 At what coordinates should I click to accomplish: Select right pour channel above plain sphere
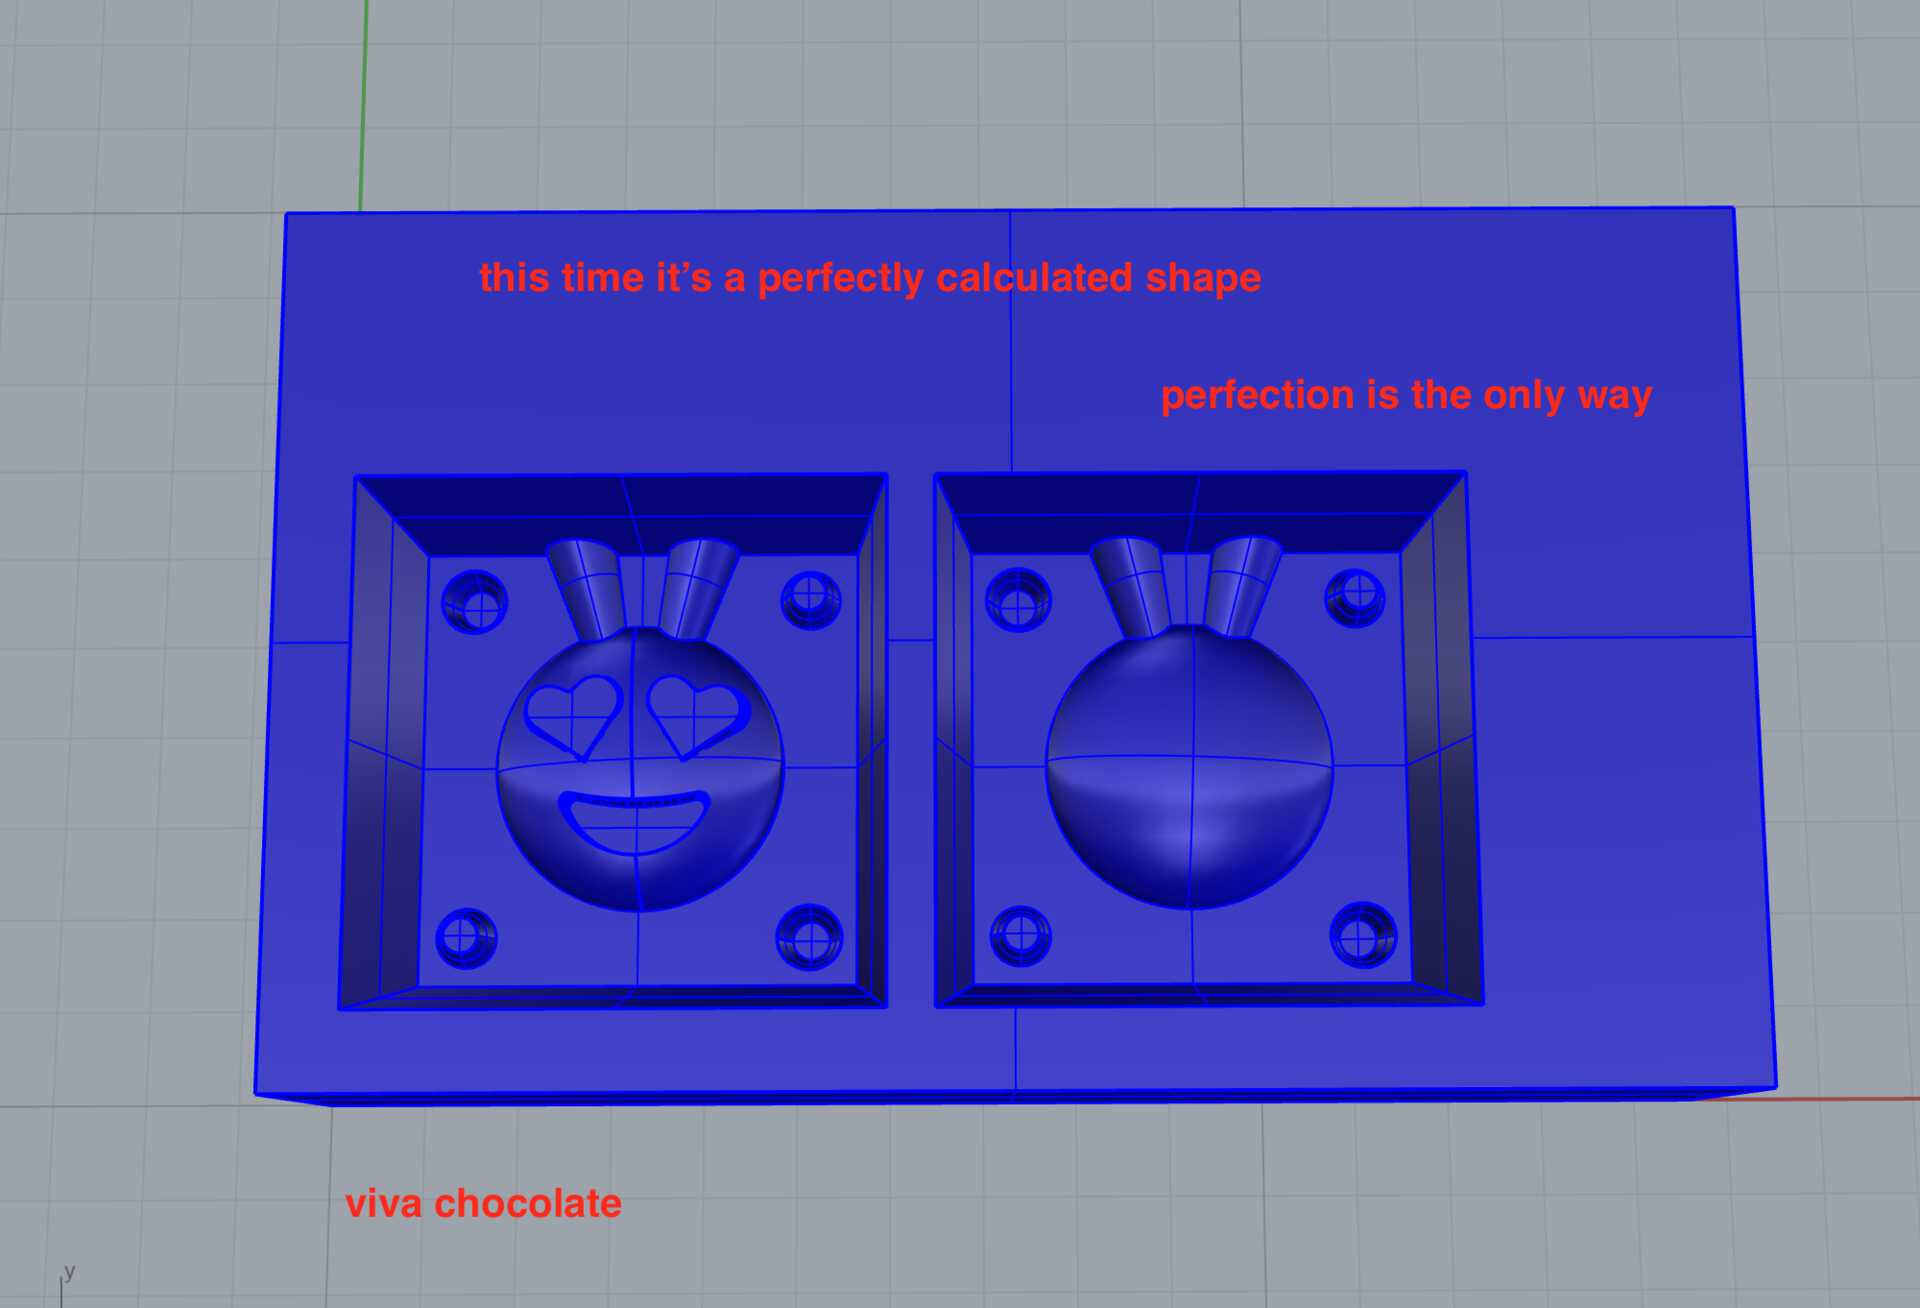pyautogui.click(x=1241, y=587)
